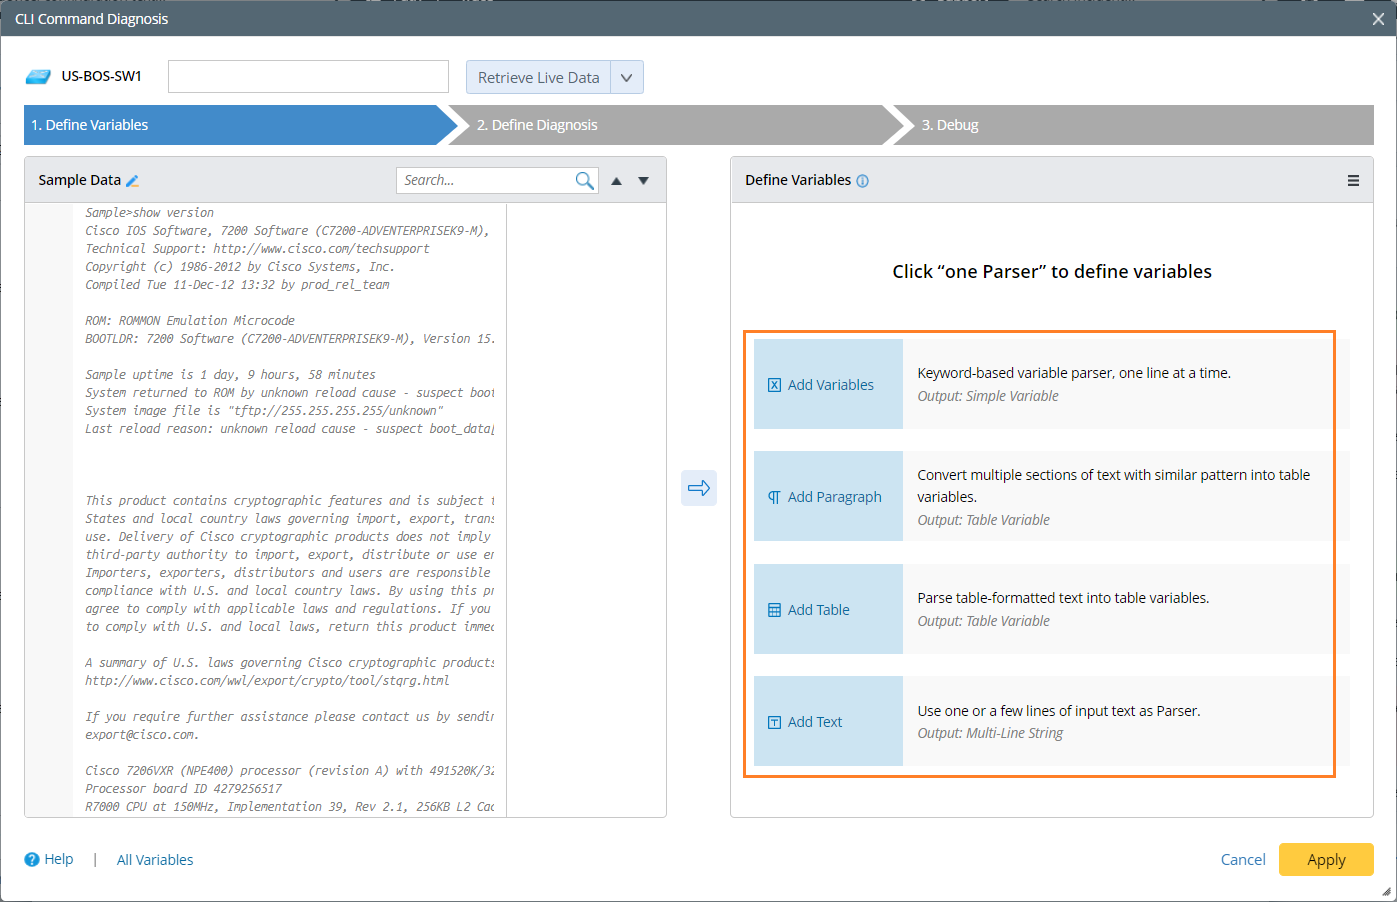Click the 'ROM: ROMMON Emulation Microcode' line
This screenshot has width=1397, height=902.
(x=190, y=321)
